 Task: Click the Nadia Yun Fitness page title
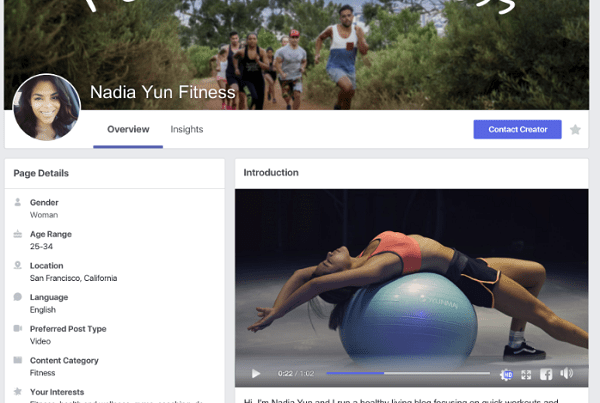(x=163, y=92)
